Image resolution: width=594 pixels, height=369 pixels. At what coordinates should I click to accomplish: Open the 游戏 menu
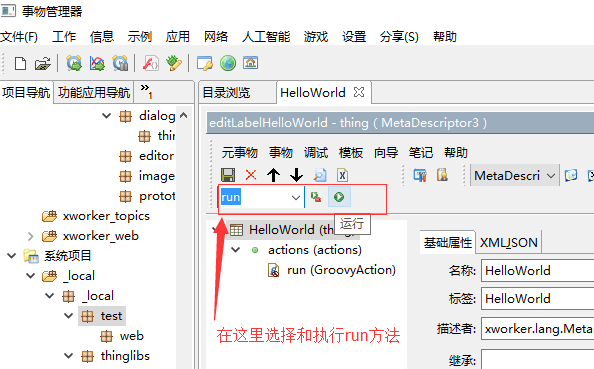pyautogui.click(x=316, y=37)
